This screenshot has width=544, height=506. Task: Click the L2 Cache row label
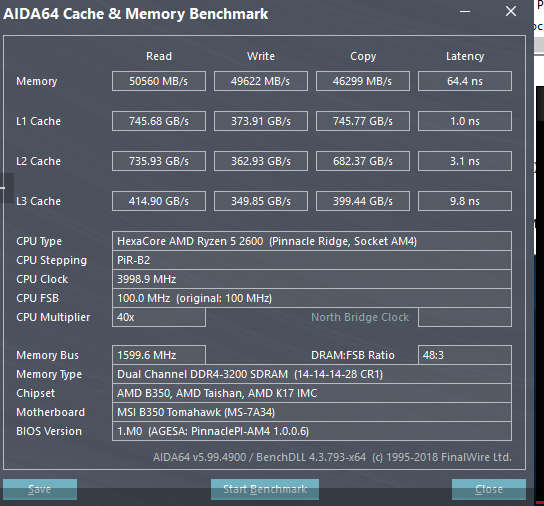(x=38, y=161)
